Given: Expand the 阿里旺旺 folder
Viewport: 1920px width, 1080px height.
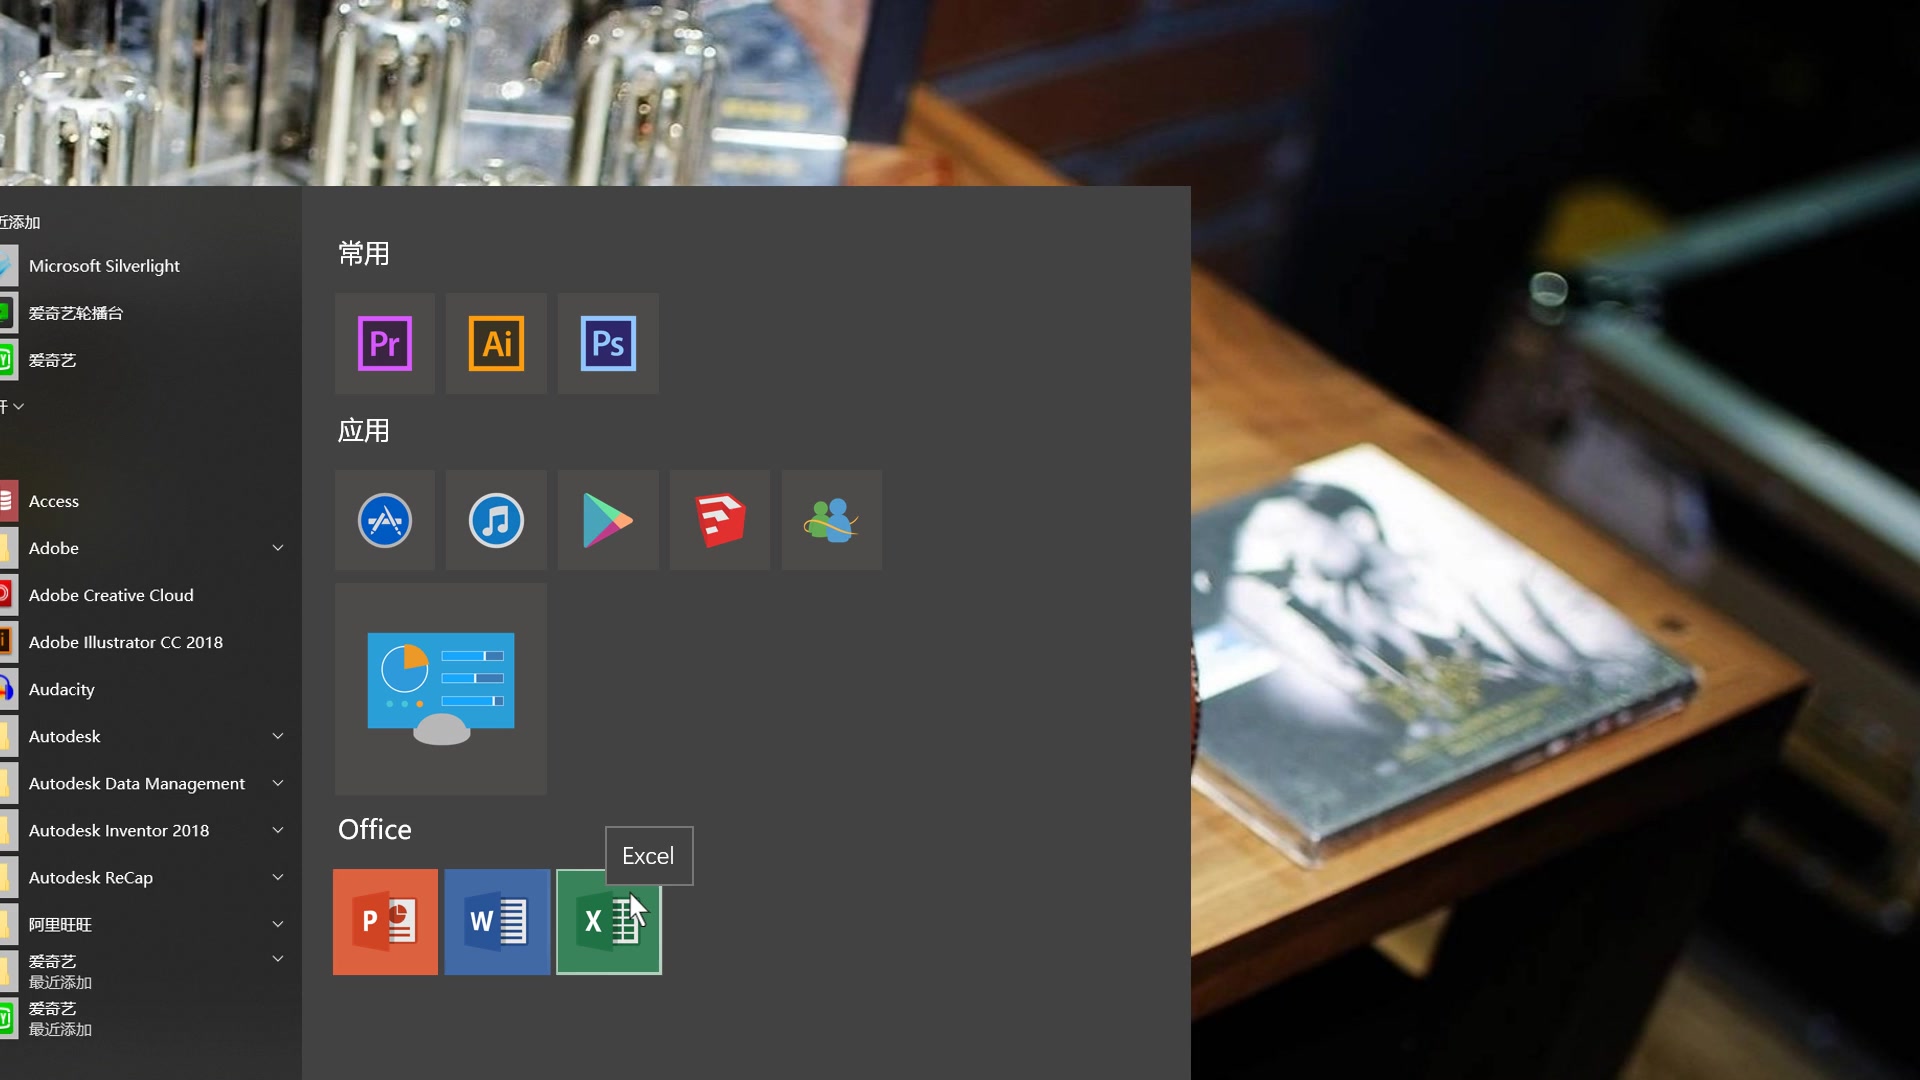Looking at the screenshot, I should 278,924.
